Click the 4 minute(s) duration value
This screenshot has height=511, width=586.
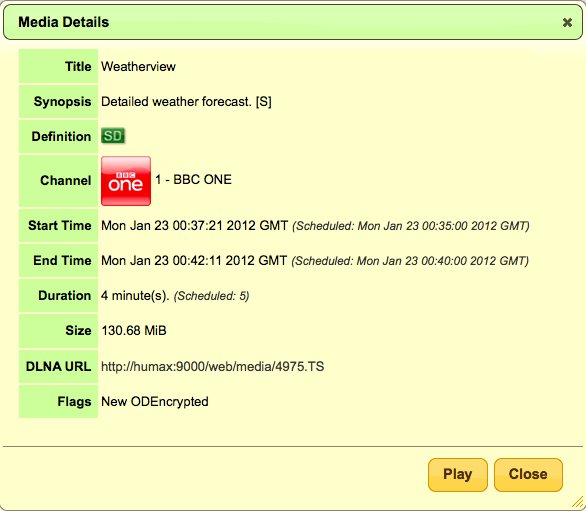pos(135,296)
